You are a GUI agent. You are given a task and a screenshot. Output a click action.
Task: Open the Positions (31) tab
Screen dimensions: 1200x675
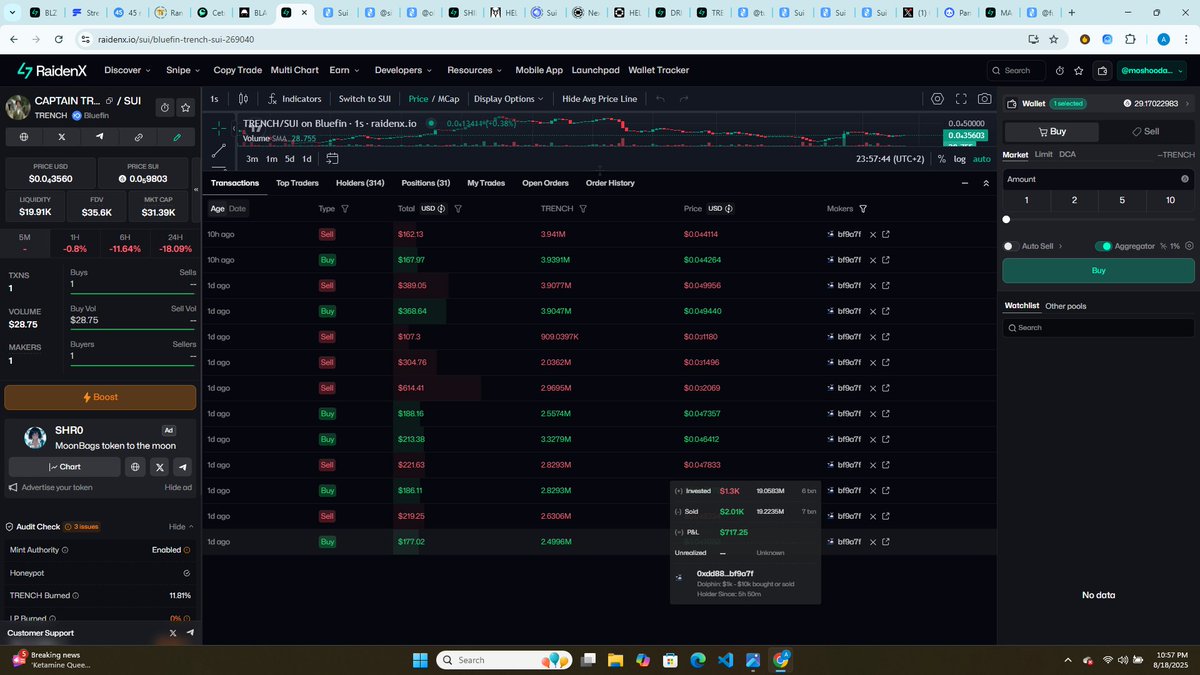click(x=425, y=183)
